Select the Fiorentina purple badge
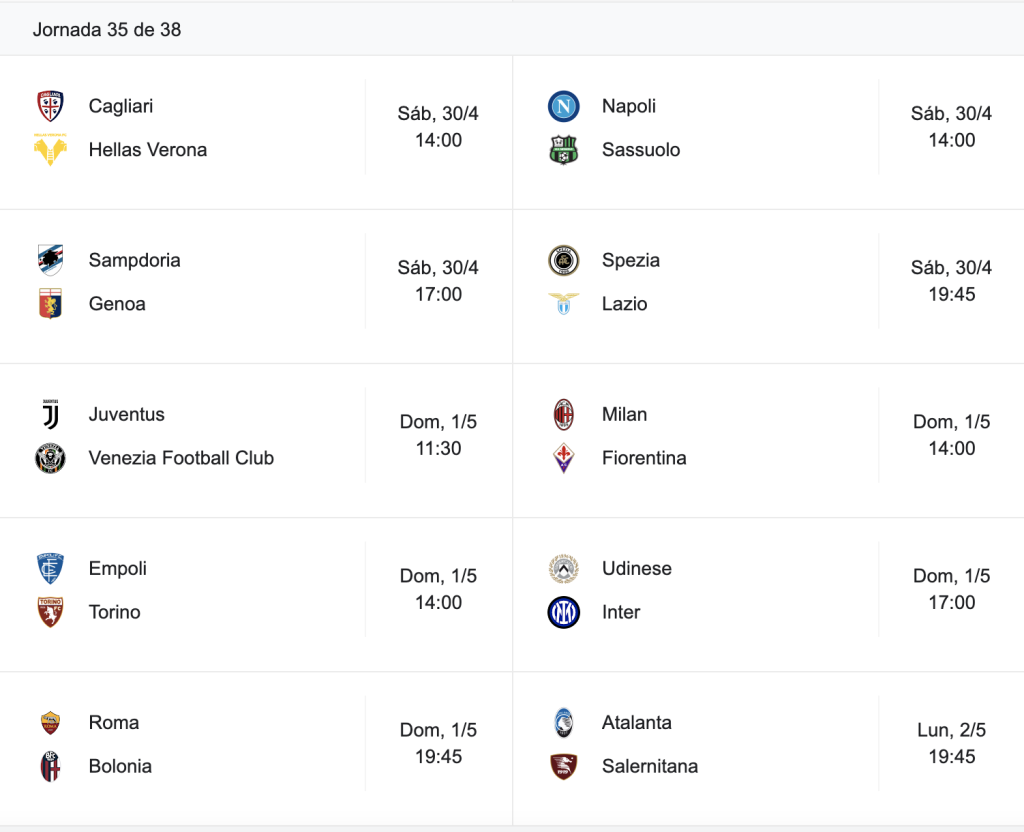Viewport: 1024px width, 832px height. click(x=564, y=458)
